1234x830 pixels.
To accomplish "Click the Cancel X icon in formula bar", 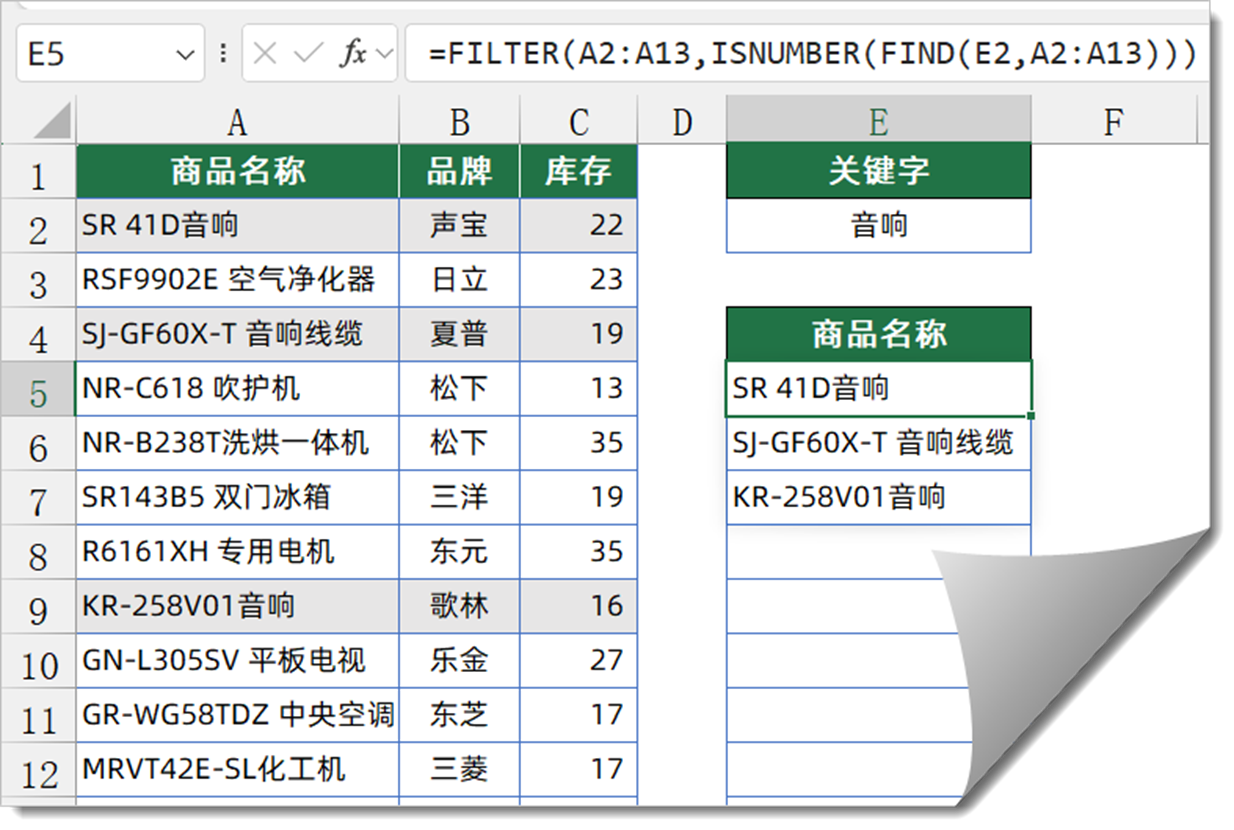I will (265, 54).
